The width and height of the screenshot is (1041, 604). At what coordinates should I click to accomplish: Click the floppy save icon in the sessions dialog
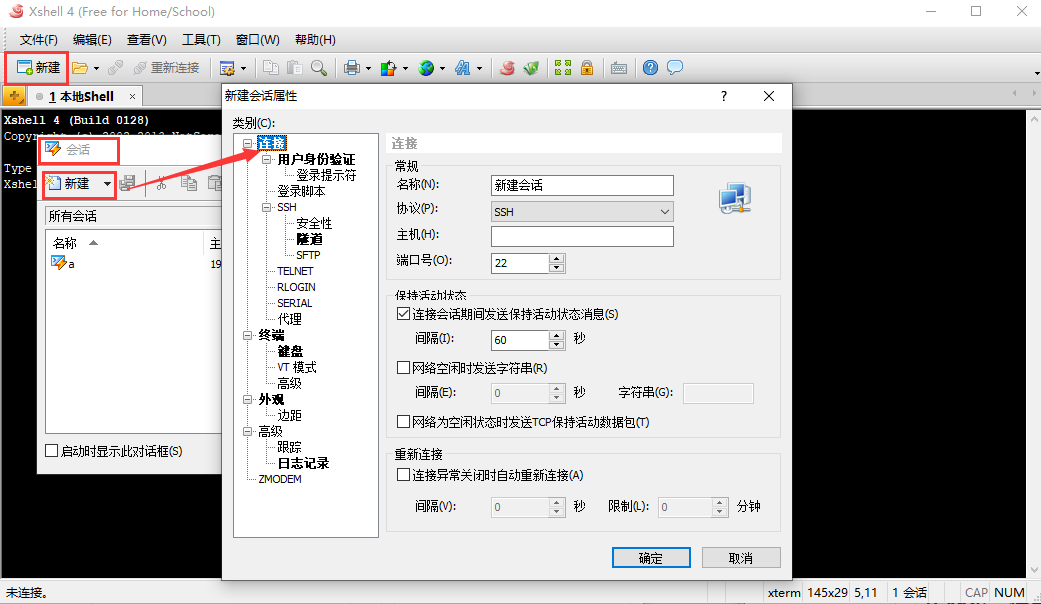(x=127, y=183)
